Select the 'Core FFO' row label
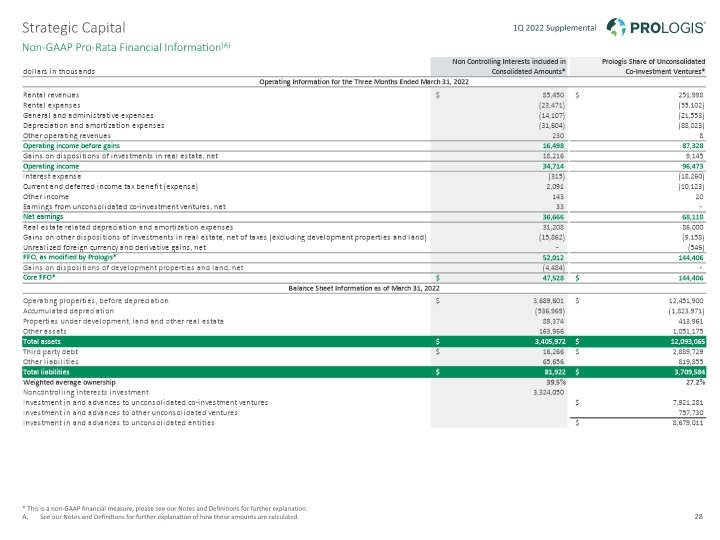720x540 pixels. [40, 277]
